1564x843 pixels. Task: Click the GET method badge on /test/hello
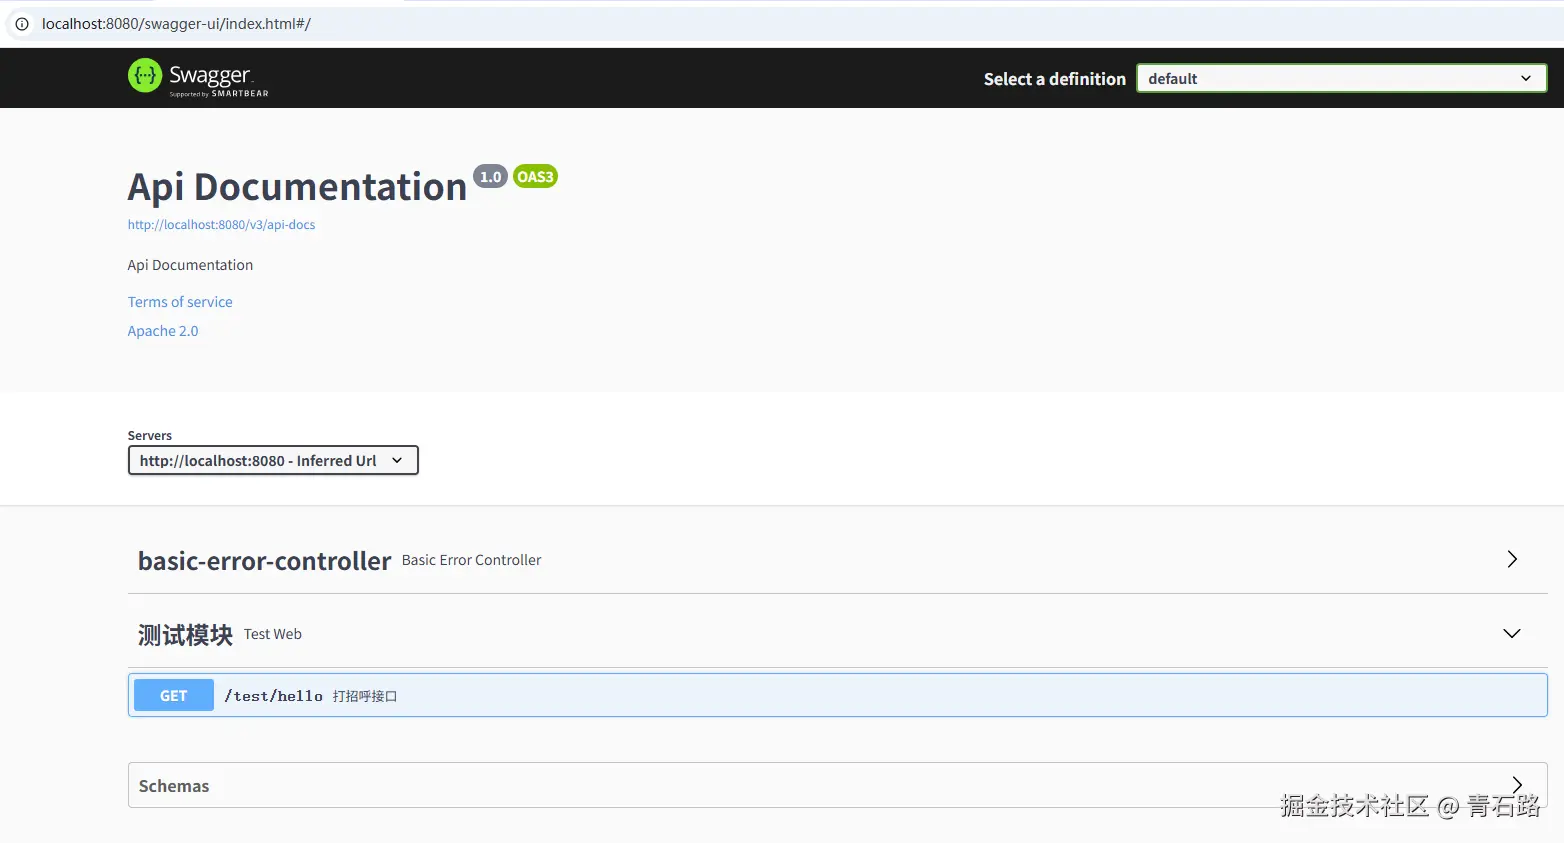click(172, 695)
